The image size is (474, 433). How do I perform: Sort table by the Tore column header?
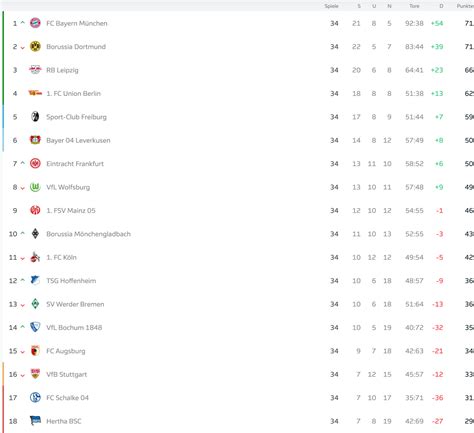coord(414,6)
